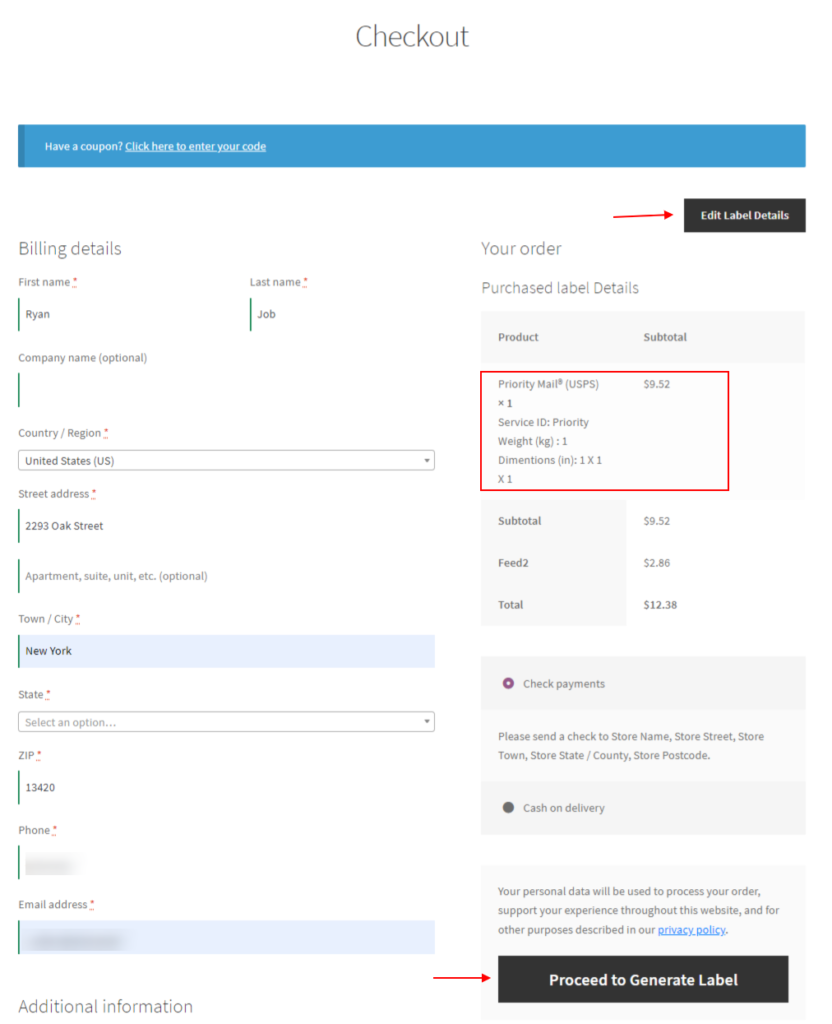Image resolution: width=832 pixels, height=1024 pixels.
Task: Click the Last name field containing Job
Action: 340,314
